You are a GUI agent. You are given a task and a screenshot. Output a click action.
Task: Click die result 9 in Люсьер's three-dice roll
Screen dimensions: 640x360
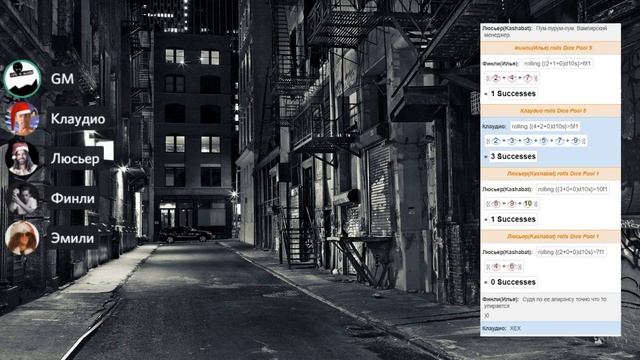(511, 204)
